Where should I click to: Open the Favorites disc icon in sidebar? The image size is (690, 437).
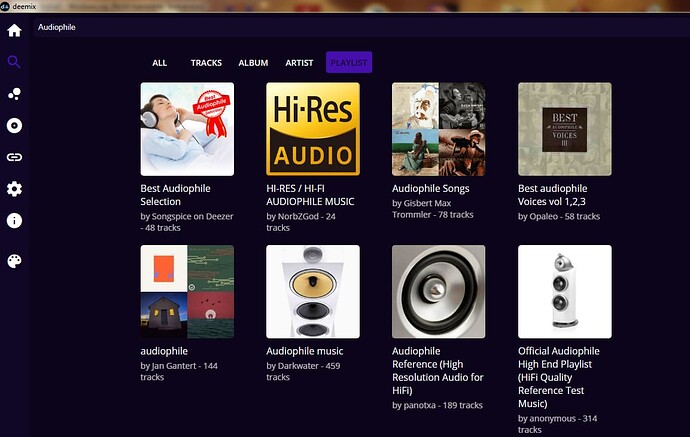pyautogui.click(x=14, y=126)
